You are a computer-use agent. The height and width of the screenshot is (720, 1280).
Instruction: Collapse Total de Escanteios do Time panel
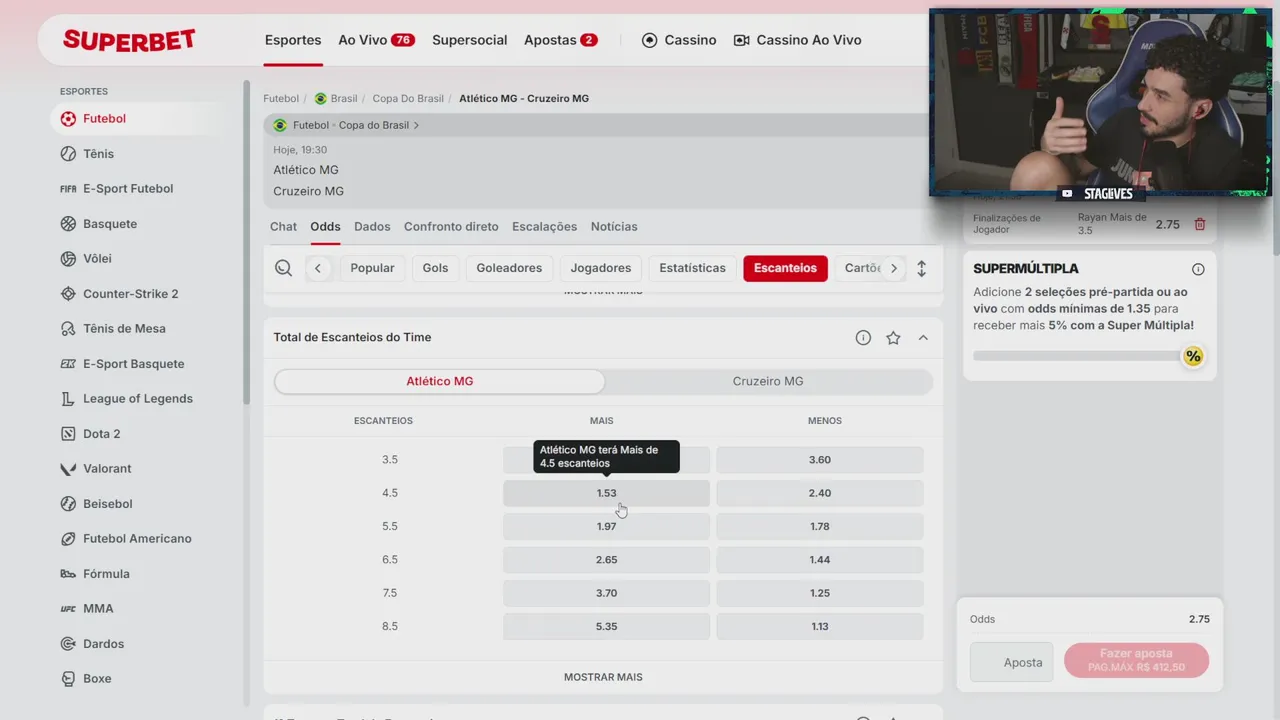click(x=923, y=338)
